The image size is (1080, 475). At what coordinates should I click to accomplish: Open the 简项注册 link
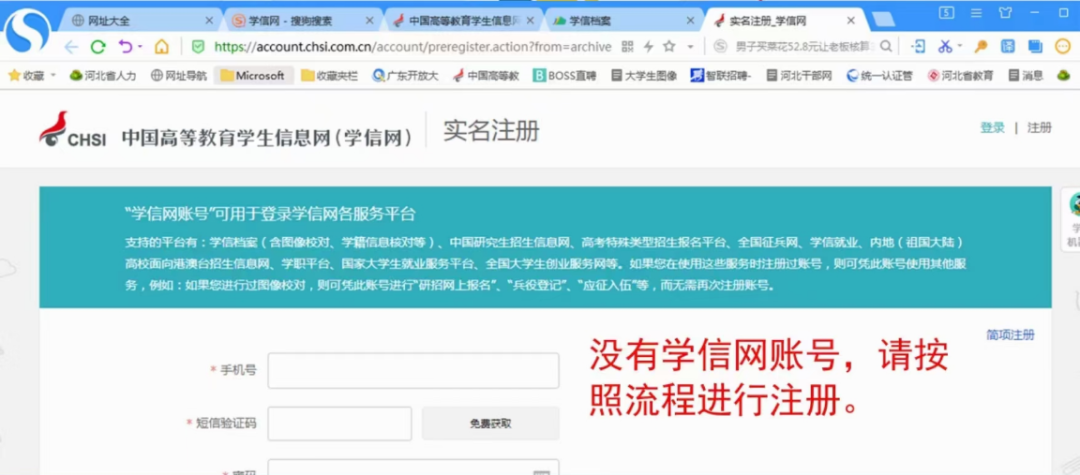tap(1010, 335)
